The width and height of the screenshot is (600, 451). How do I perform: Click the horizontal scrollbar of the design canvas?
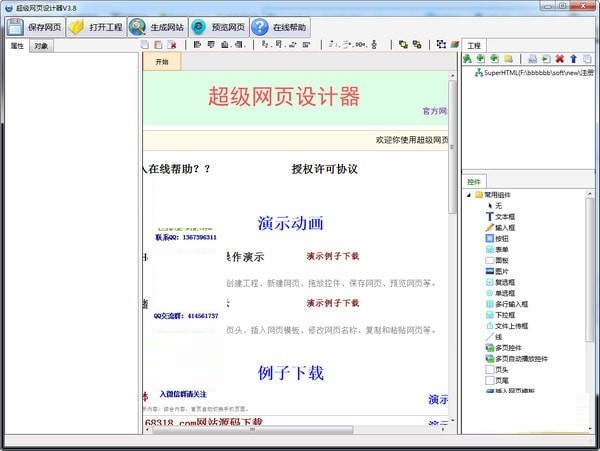coord(253,430)
